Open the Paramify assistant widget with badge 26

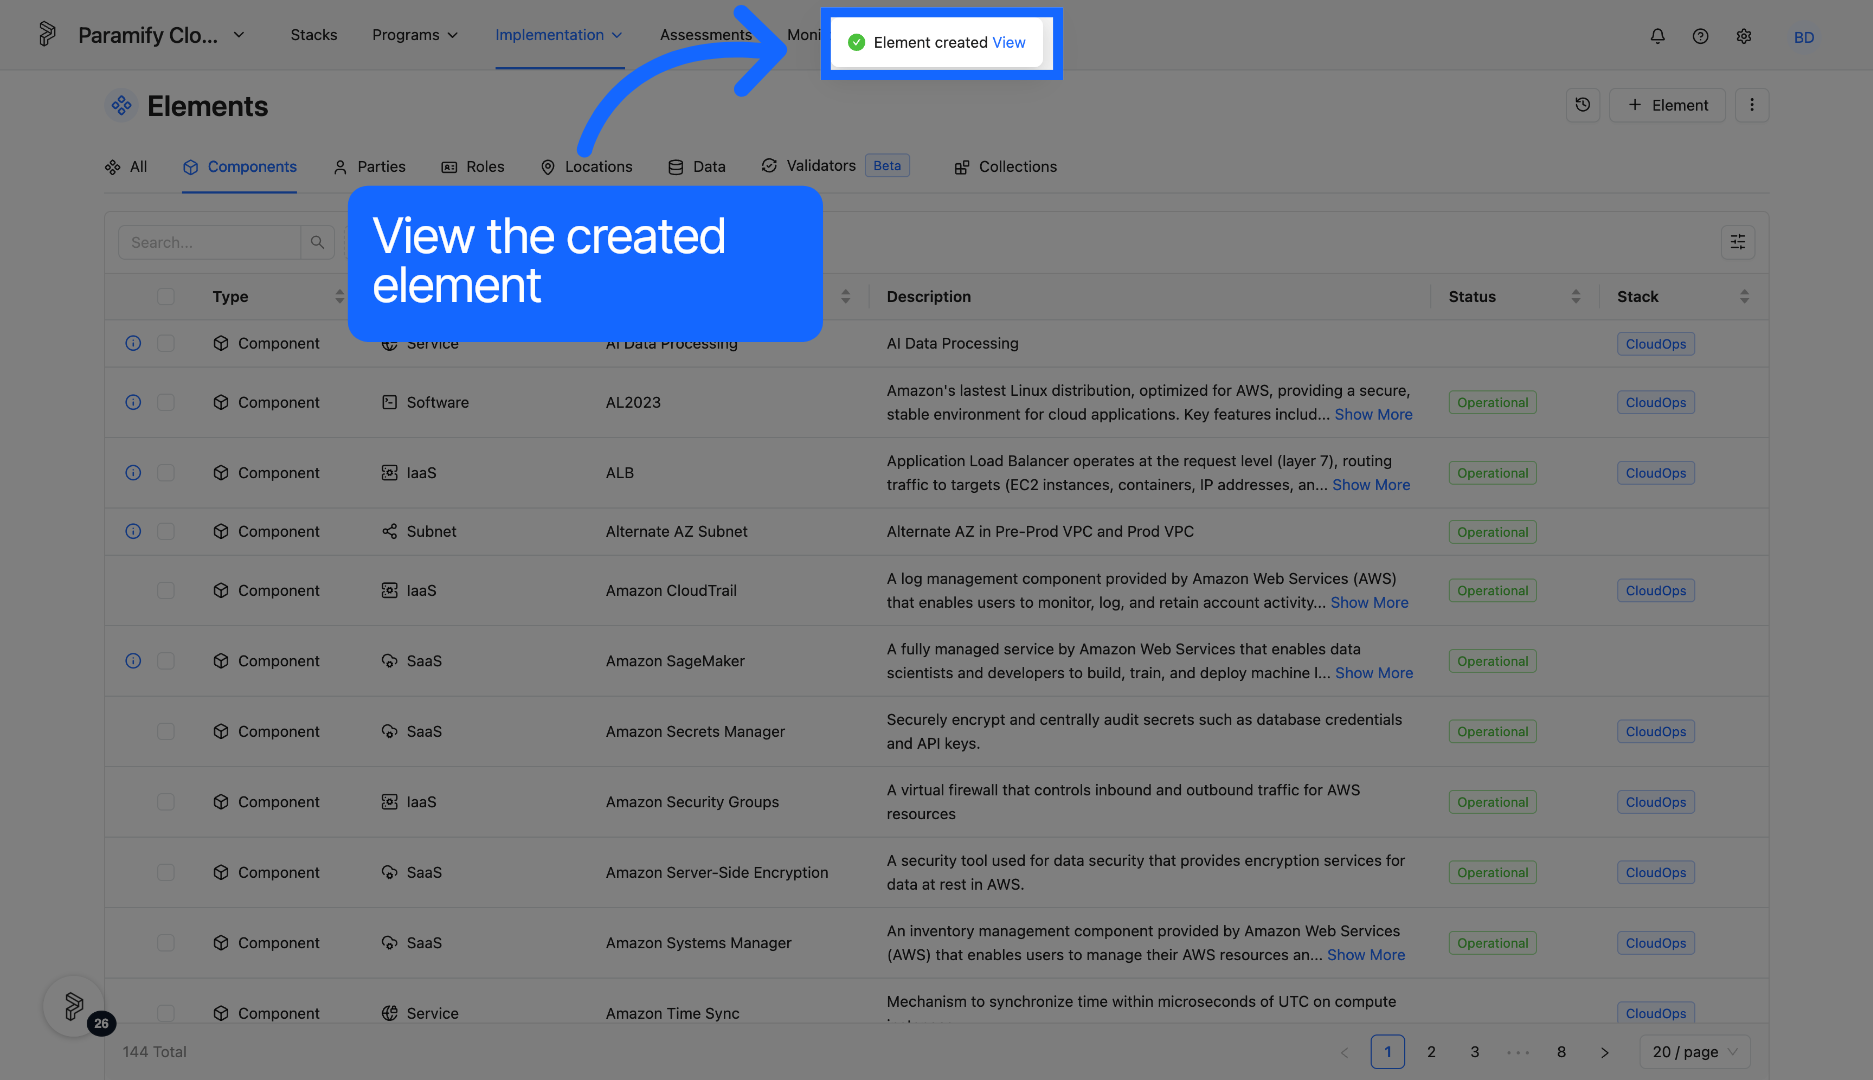pos(74,1006)
